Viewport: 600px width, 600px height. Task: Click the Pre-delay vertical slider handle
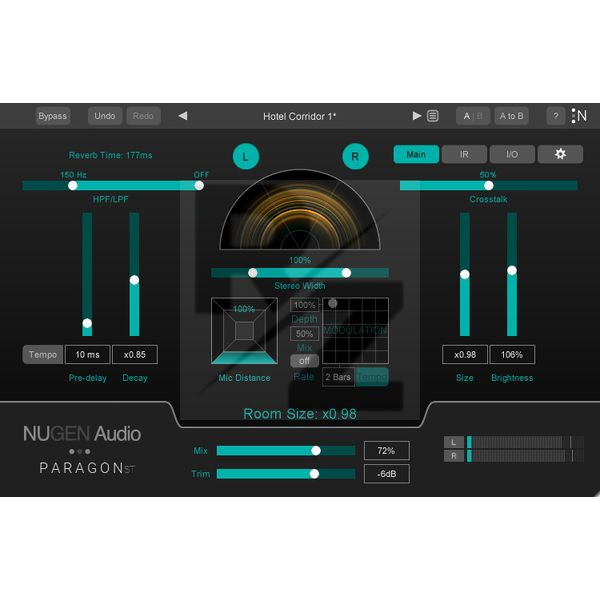(x=87, y=323)
